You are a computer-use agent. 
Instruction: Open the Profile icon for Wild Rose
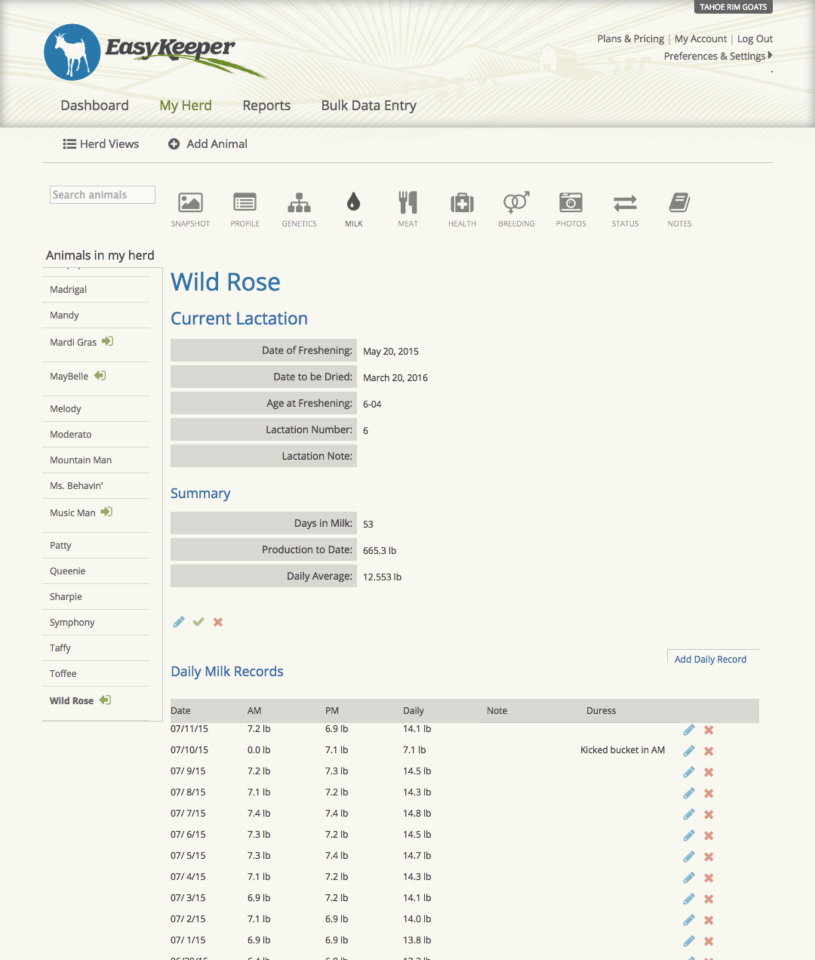[x=244, y=200]
